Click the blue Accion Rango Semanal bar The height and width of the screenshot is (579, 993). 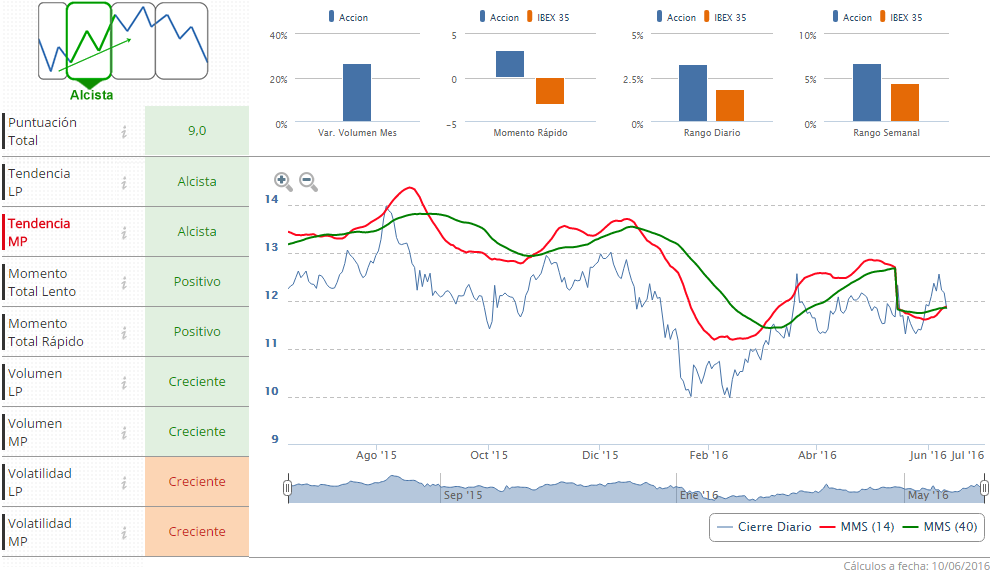click(x=867, y=92)
